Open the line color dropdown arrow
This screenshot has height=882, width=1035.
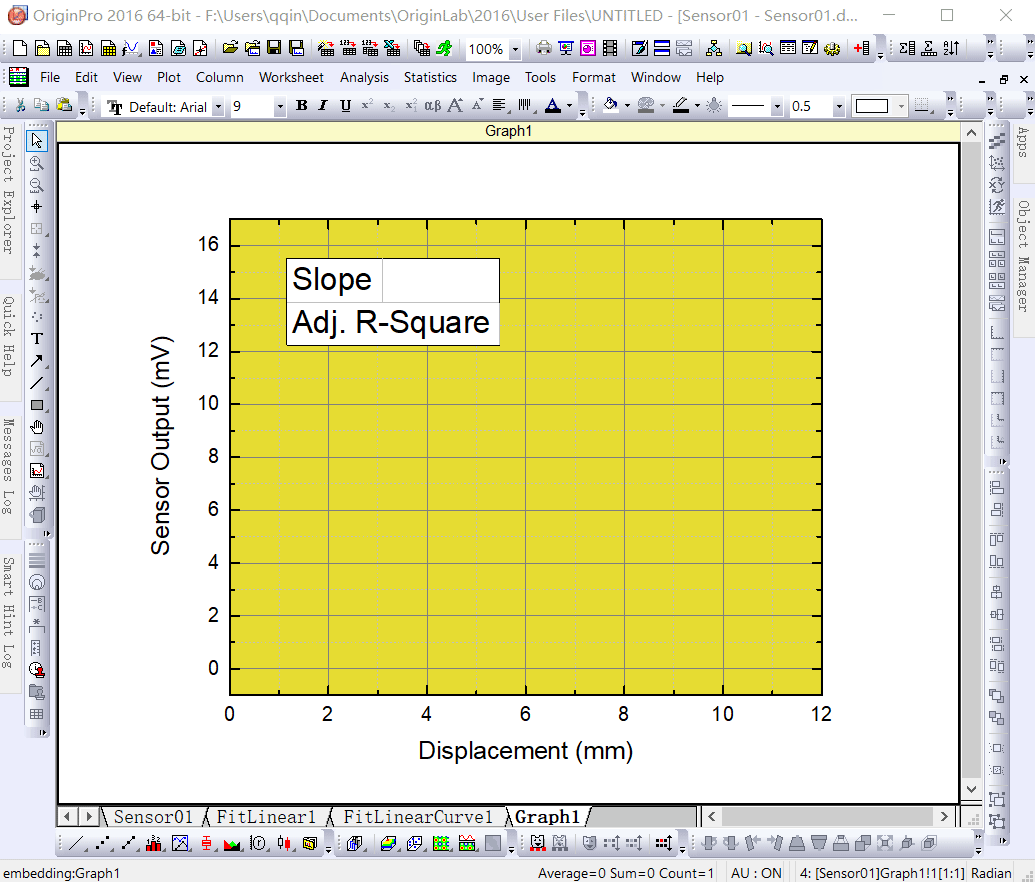[x=697, y=106]
